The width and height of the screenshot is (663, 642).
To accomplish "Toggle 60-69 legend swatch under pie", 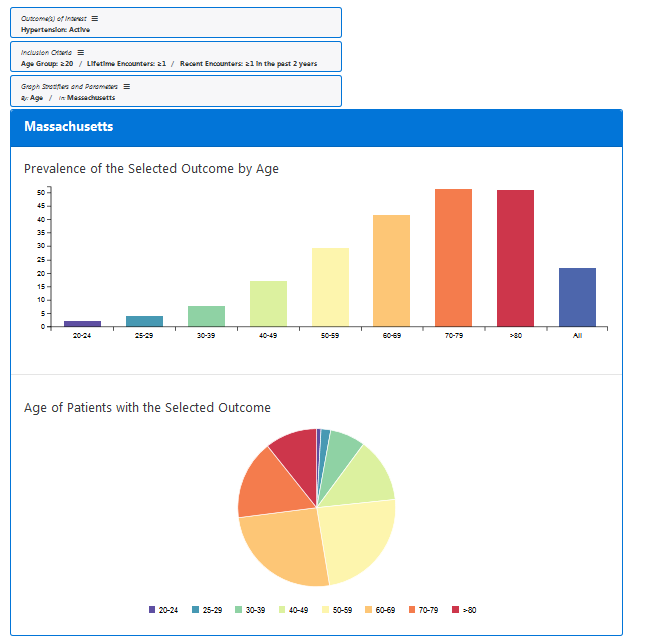I will [x=368, y=609].
